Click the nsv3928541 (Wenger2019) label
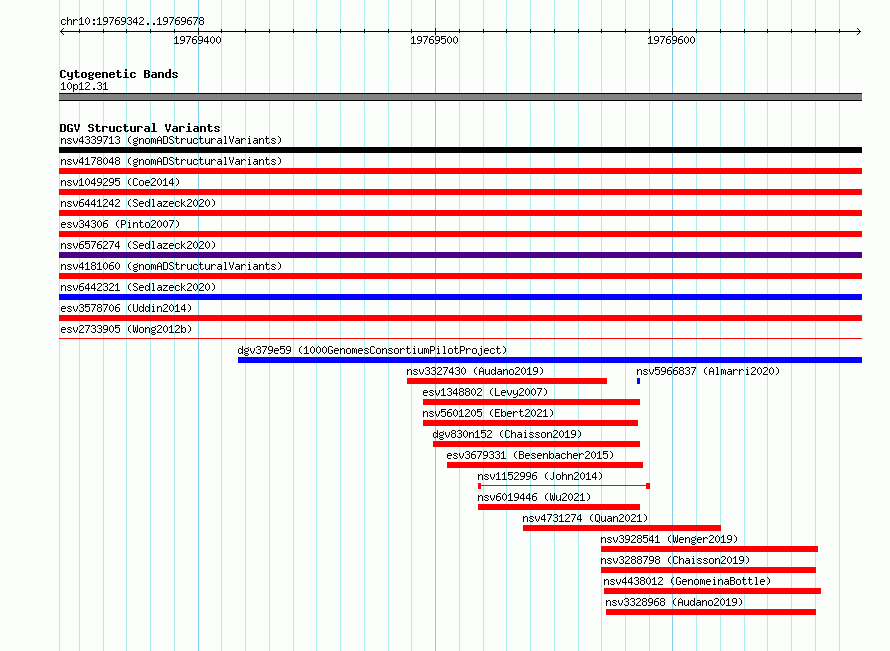The height and width of the screenshot is (651, 890). [x=669, y=539]
